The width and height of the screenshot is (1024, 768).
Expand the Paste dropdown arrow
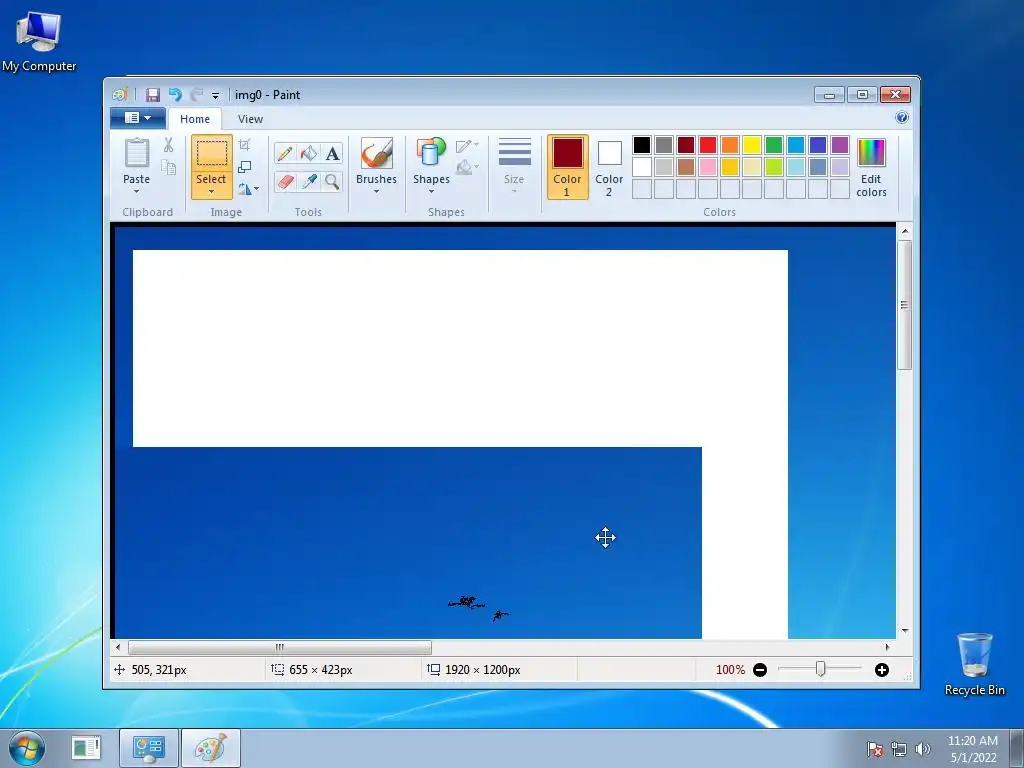[136, 192]
